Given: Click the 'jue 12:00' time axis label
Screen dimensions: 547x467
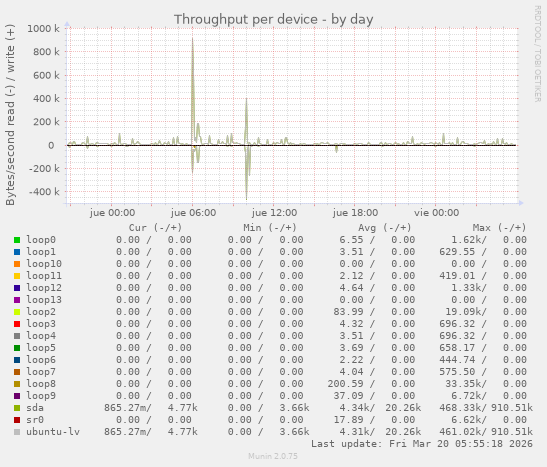Looking at the screenshot, I should click(274, 213).
